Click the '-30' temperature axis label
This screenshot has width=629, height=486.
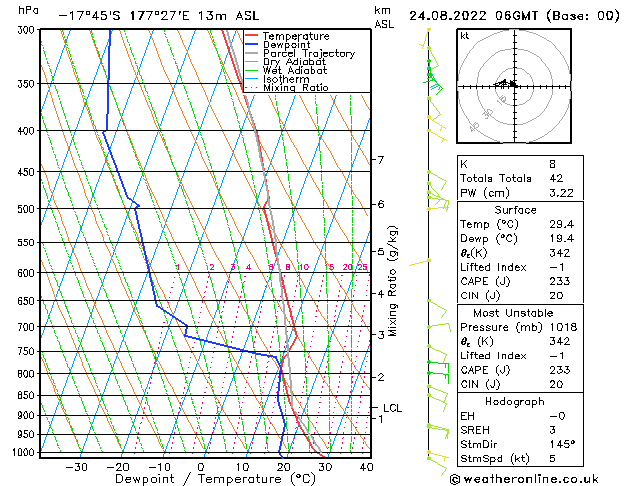(x=76, y=467)
